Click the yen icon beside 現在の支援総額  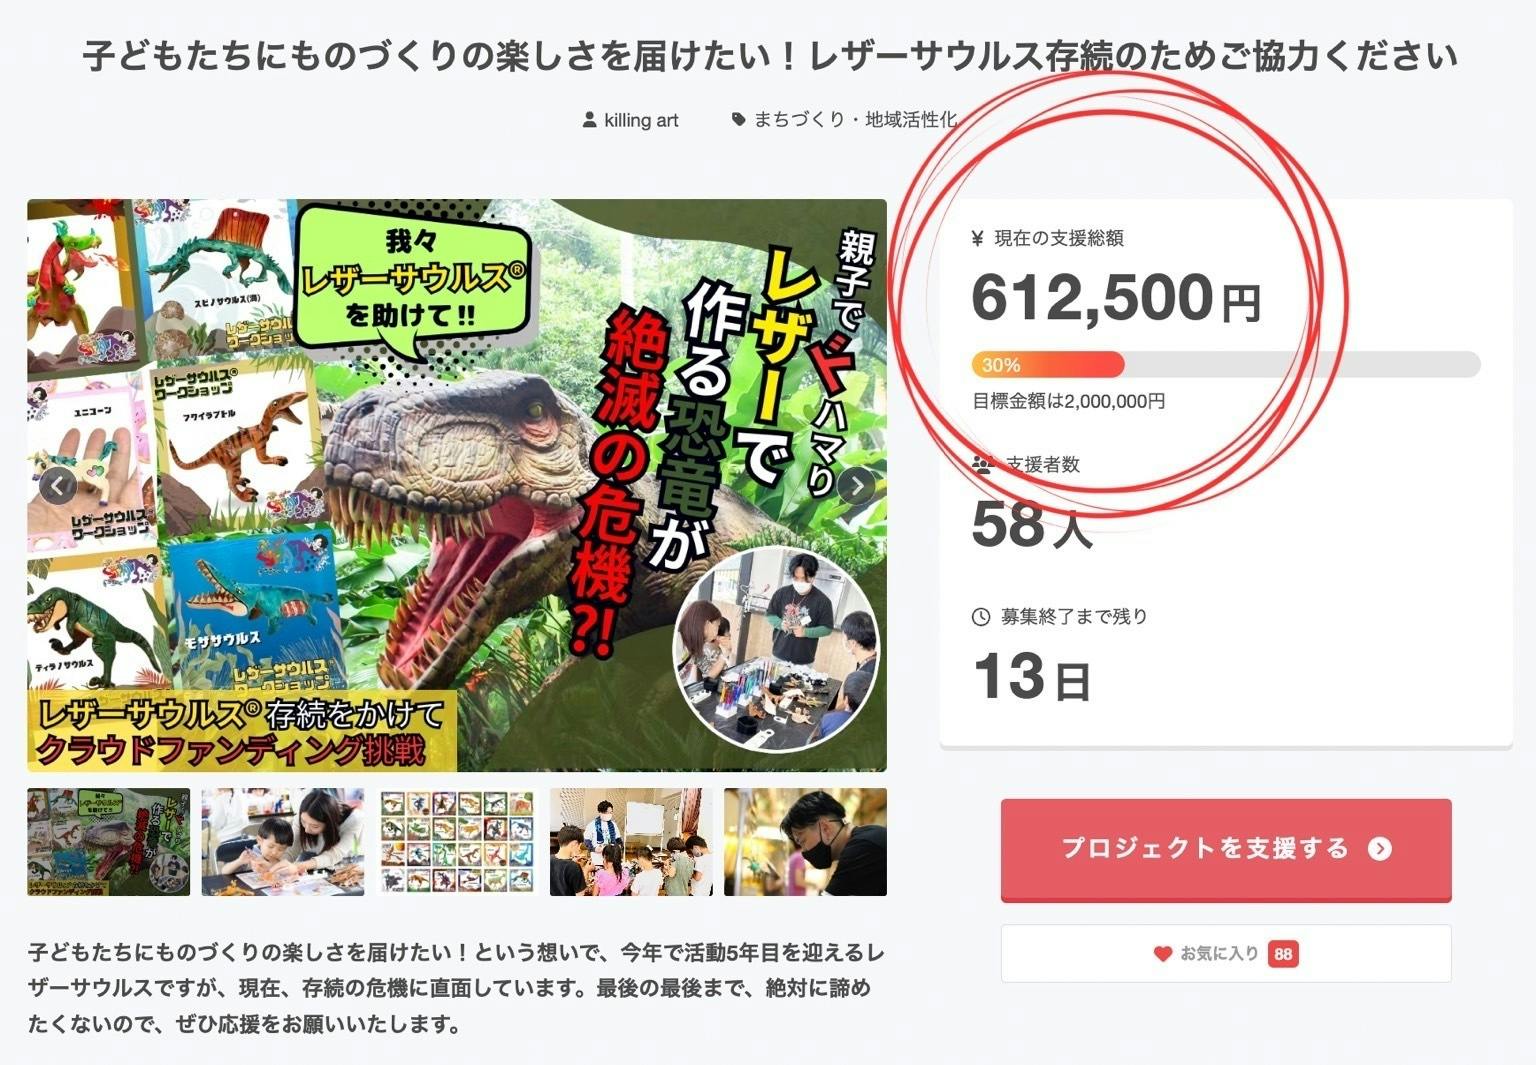(x=978, y=238)
